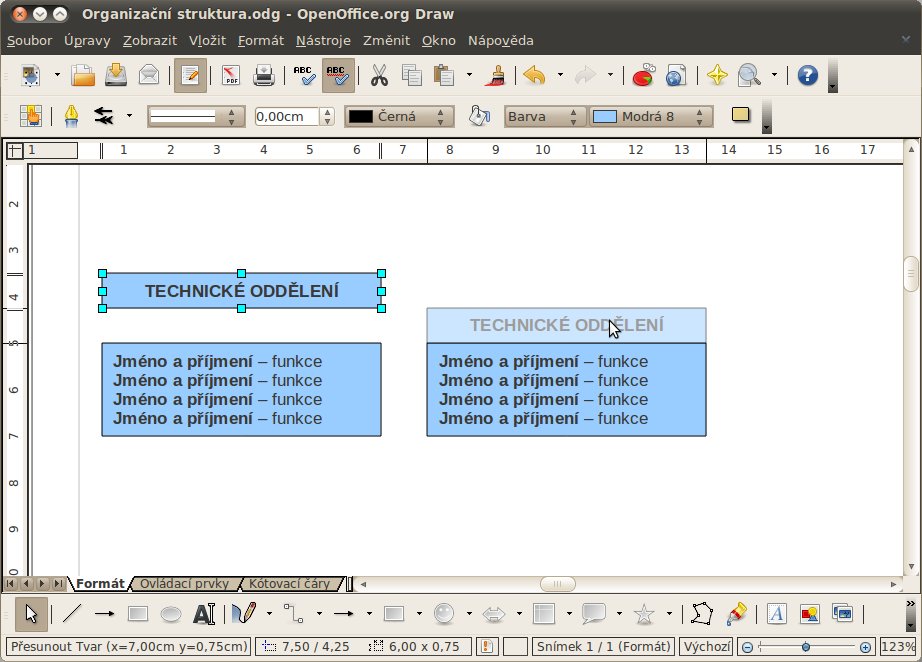Open the line color Černá dropdown
The height and width of the screenshot is (662, 922).
tap(399, 116)
